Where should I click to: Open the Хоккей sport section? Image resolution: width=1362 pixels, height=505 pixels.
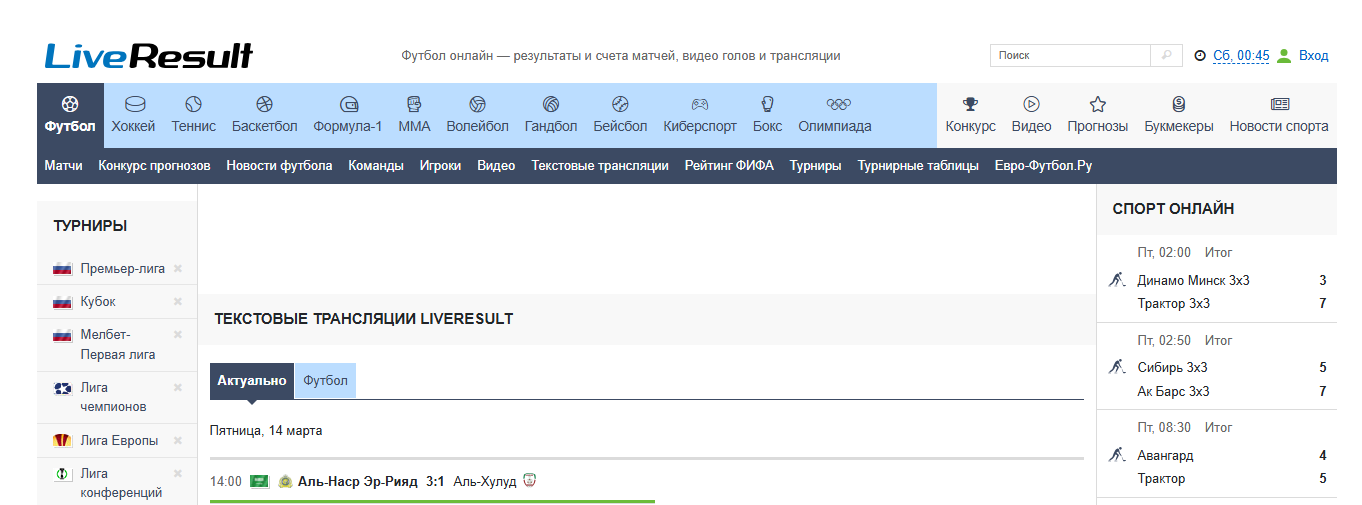coord(134,115)
